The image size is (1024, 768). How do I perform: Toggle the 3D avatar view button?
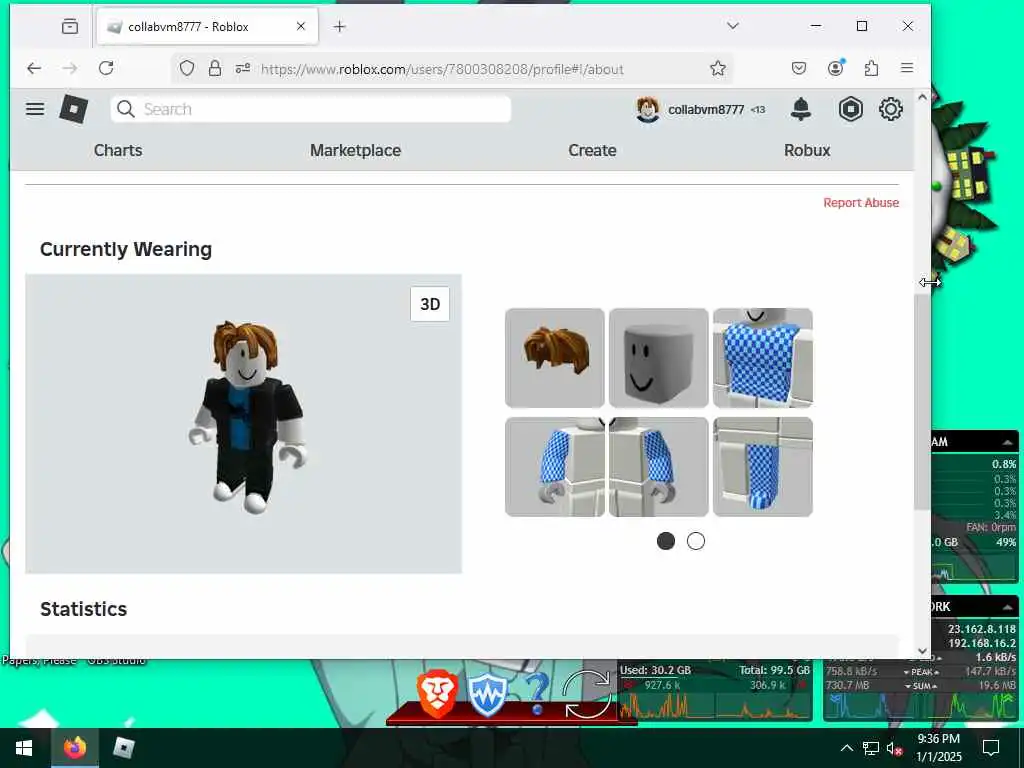(430, 304)
